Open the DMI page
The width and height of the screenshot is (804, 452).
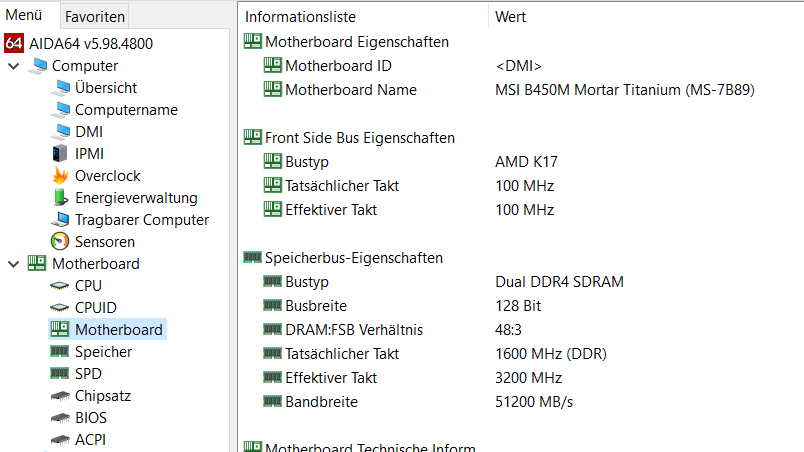[89, 132]
